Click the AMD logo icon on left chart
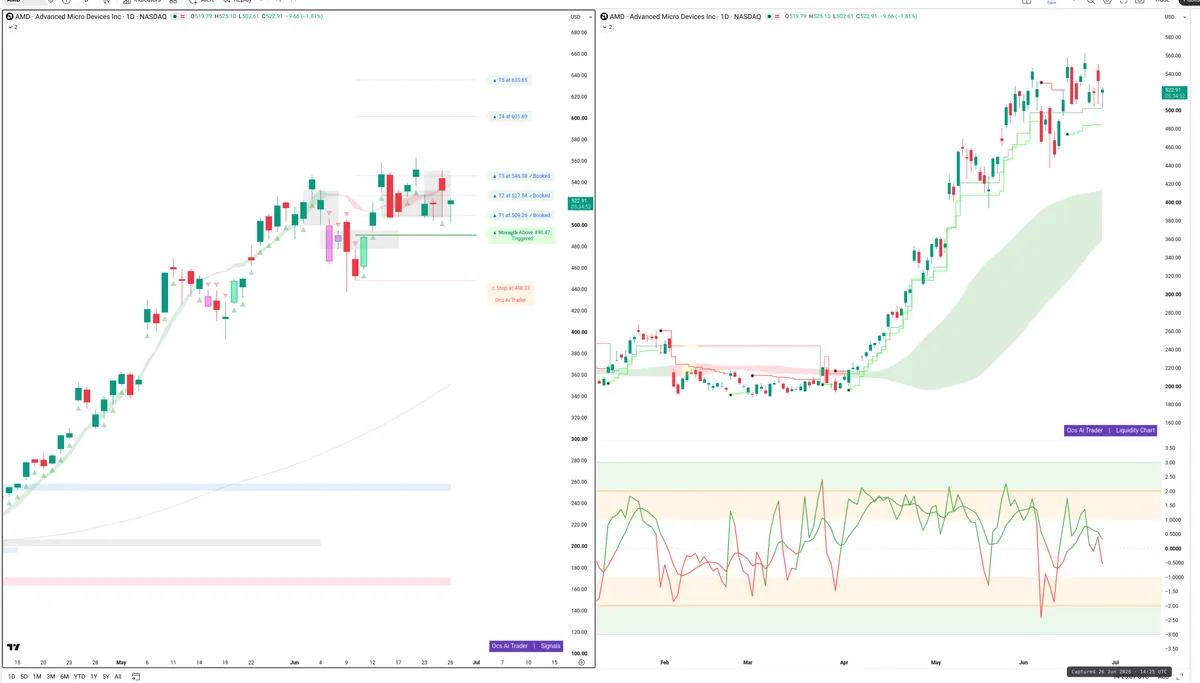The image size is (1200, 683). (9, 17)
